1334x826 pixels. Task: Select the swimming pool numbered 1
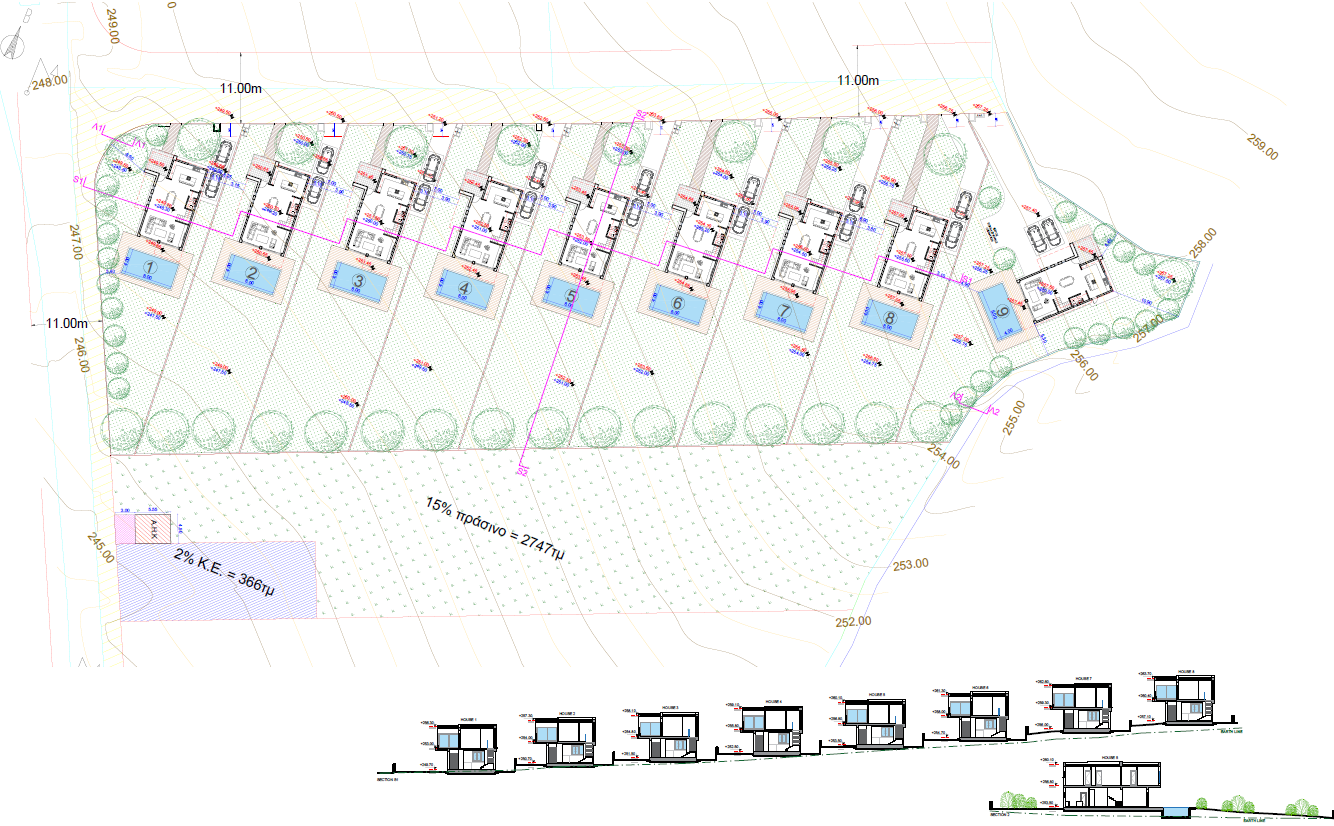pos(149,268)
